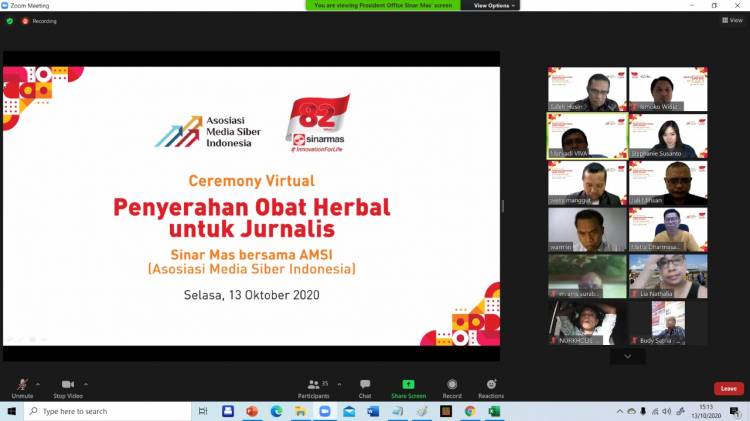Select Salih Husin's video thumbnail
The image size is (750, 421).
coord(587,89)
